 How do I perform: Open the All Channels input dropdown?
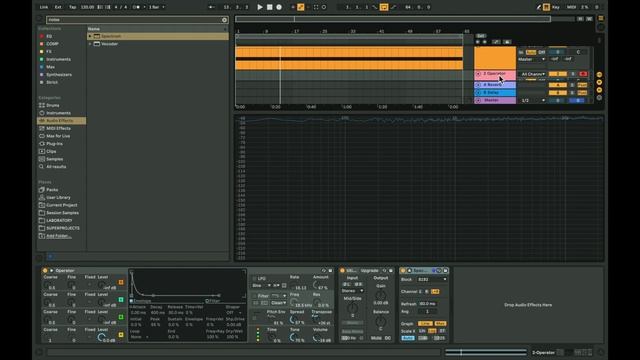(533, 74)
